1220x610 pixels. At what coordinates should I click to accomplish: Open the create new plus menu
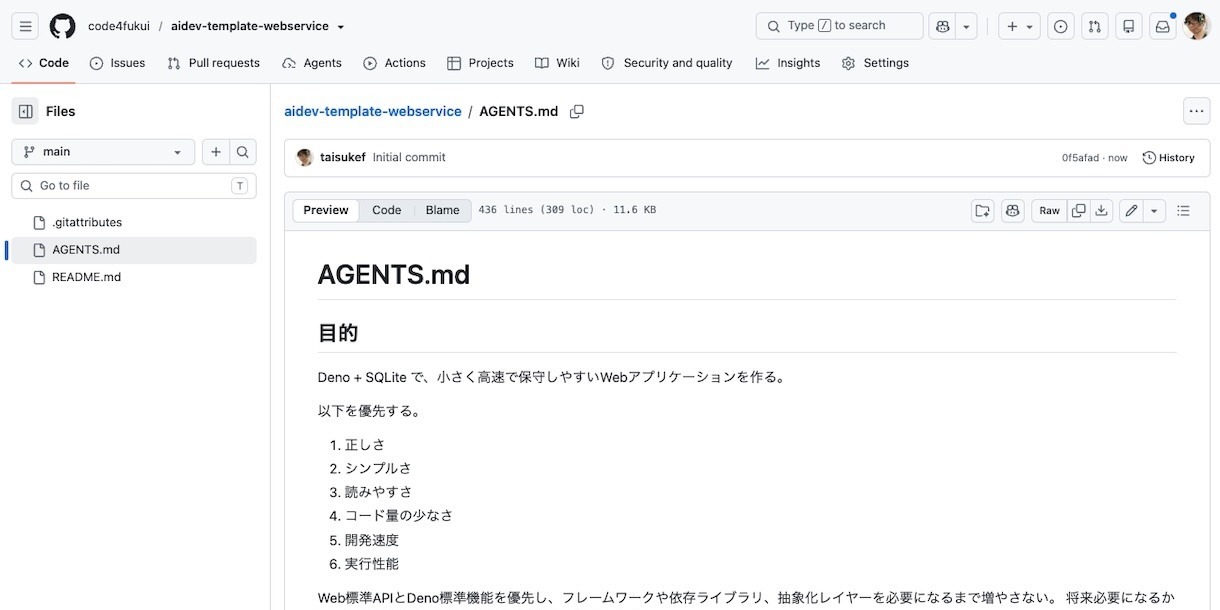pos(1019,26)
